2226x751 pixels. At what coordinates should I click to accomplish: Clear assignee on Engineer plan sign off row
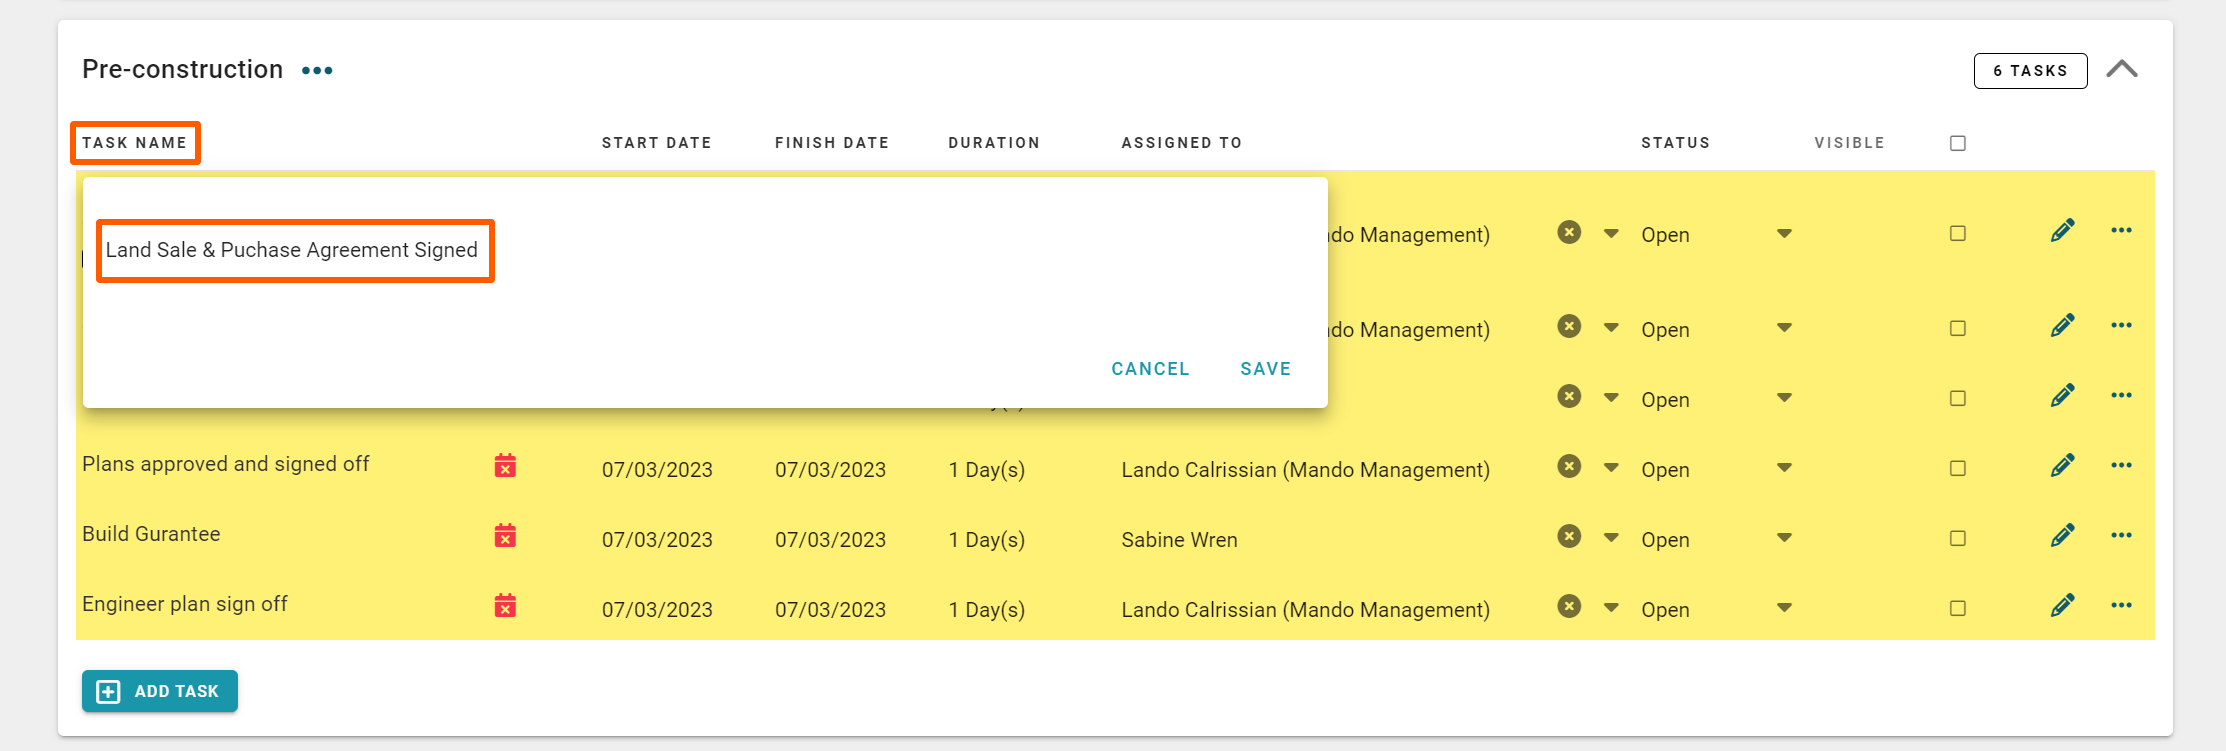[x=1569, y=607]
